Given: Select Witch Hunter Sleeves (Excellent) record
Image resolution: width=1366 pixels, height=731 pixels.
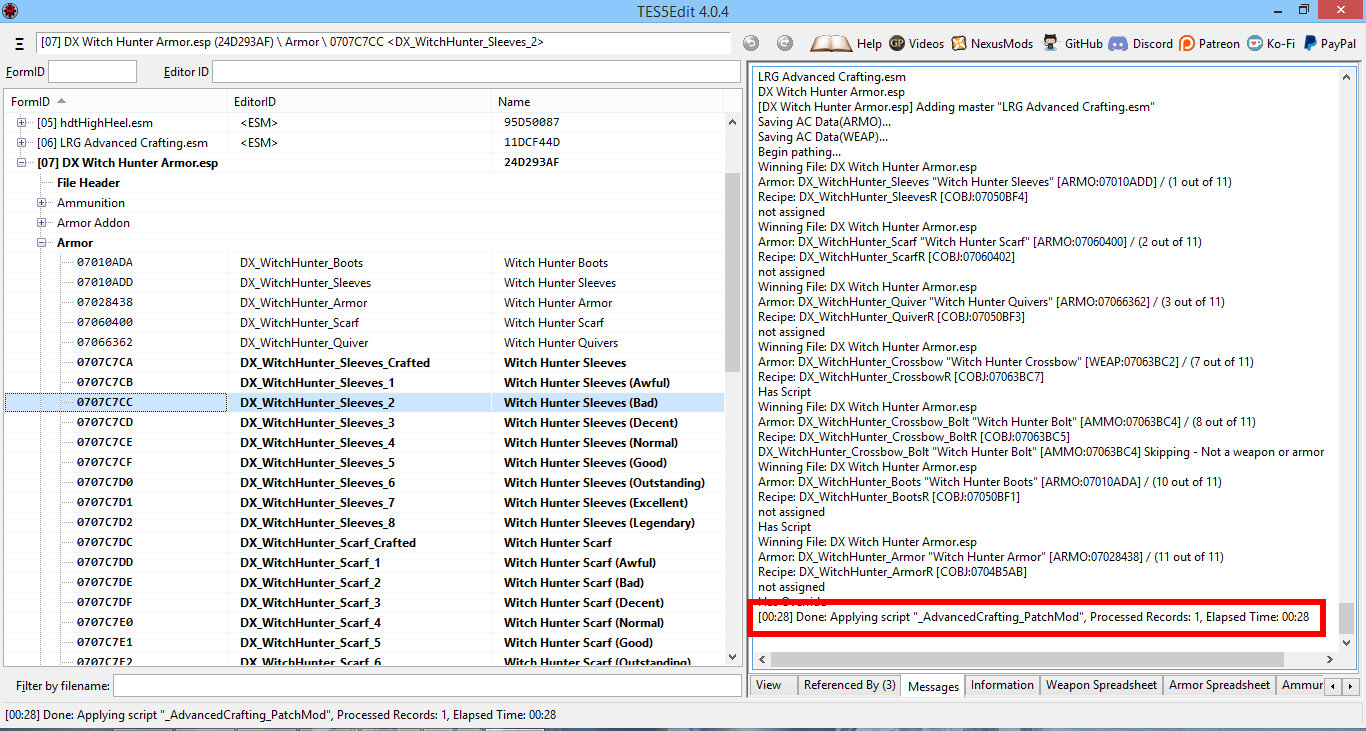Looking at the screenshot, I should coord(364,502).
